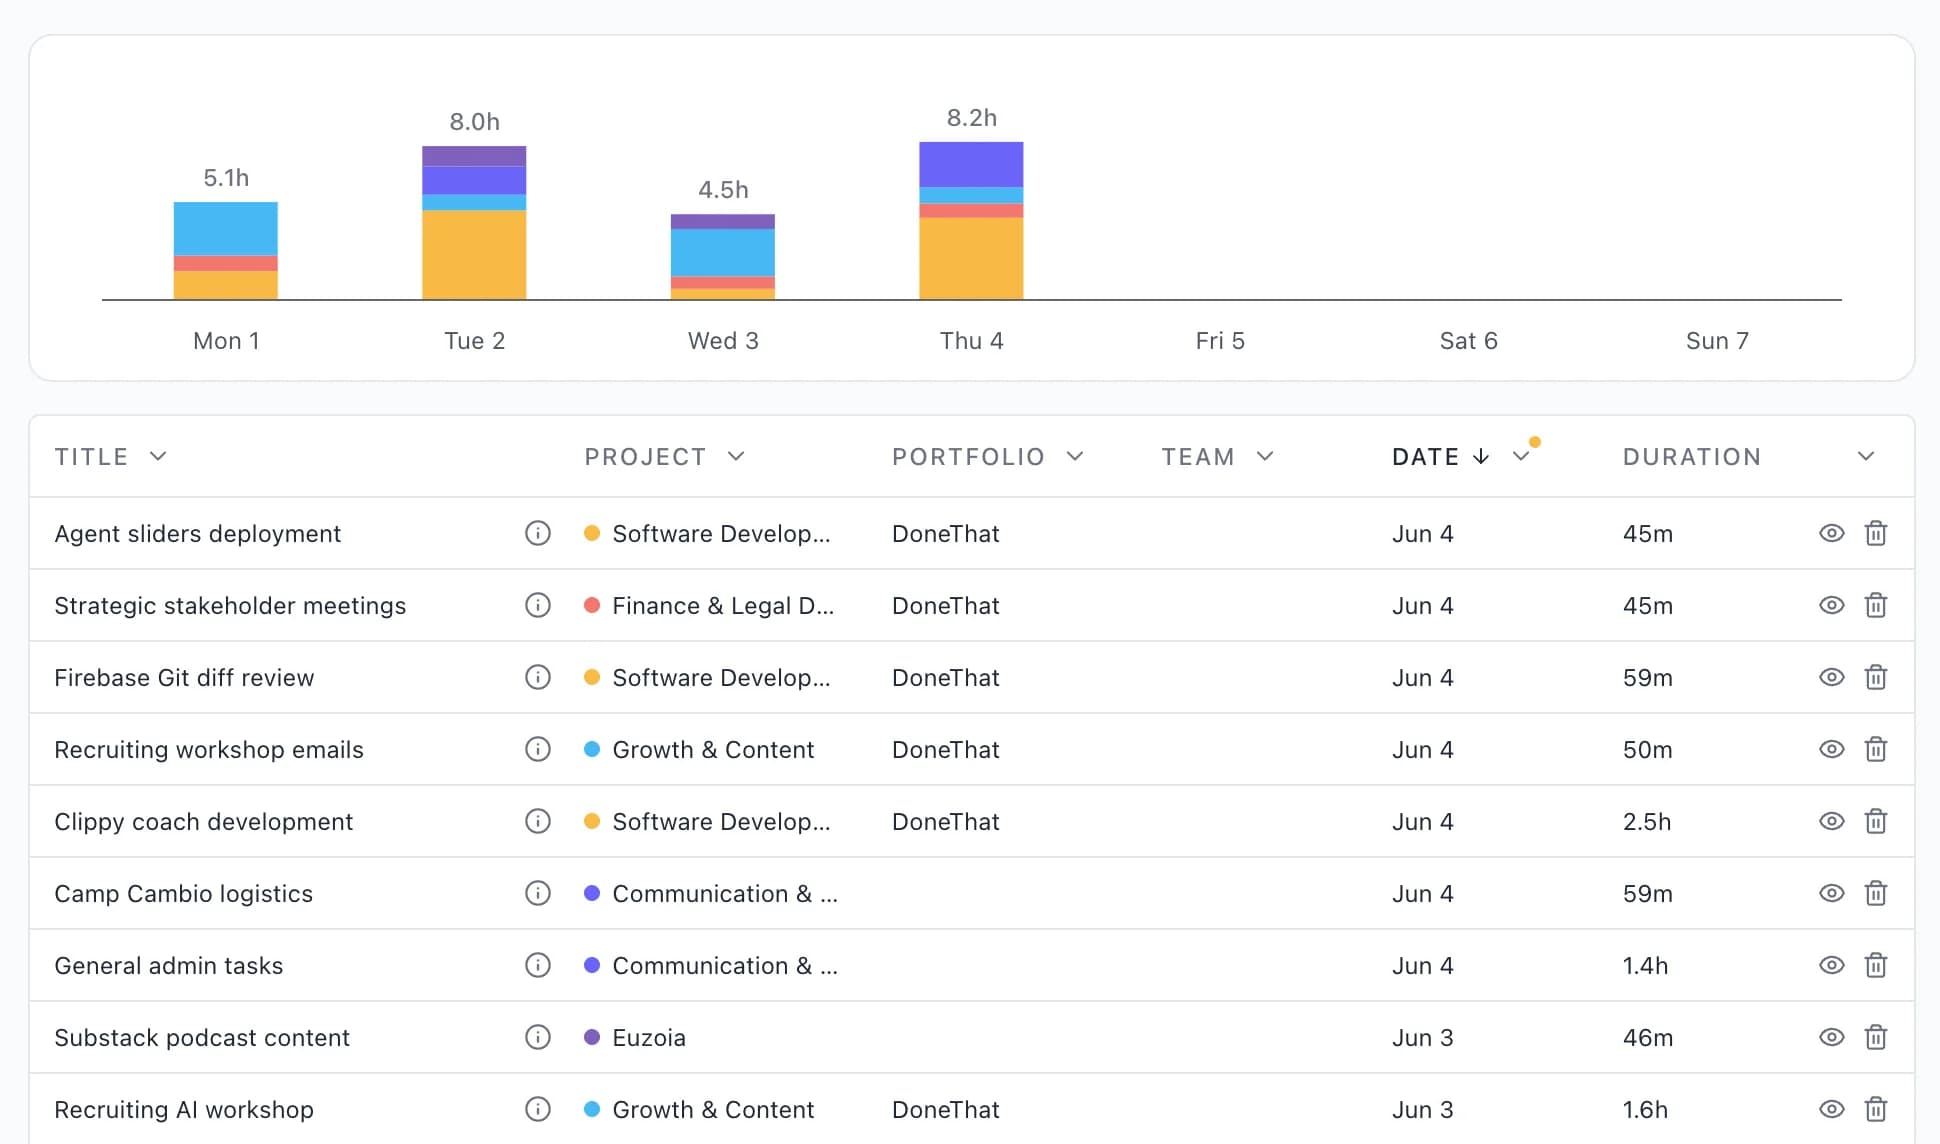This screenshot has width=1940, height=1144.
Task: Toggle visibility of Agent sliders deployment
Action: coord(1831,533)
